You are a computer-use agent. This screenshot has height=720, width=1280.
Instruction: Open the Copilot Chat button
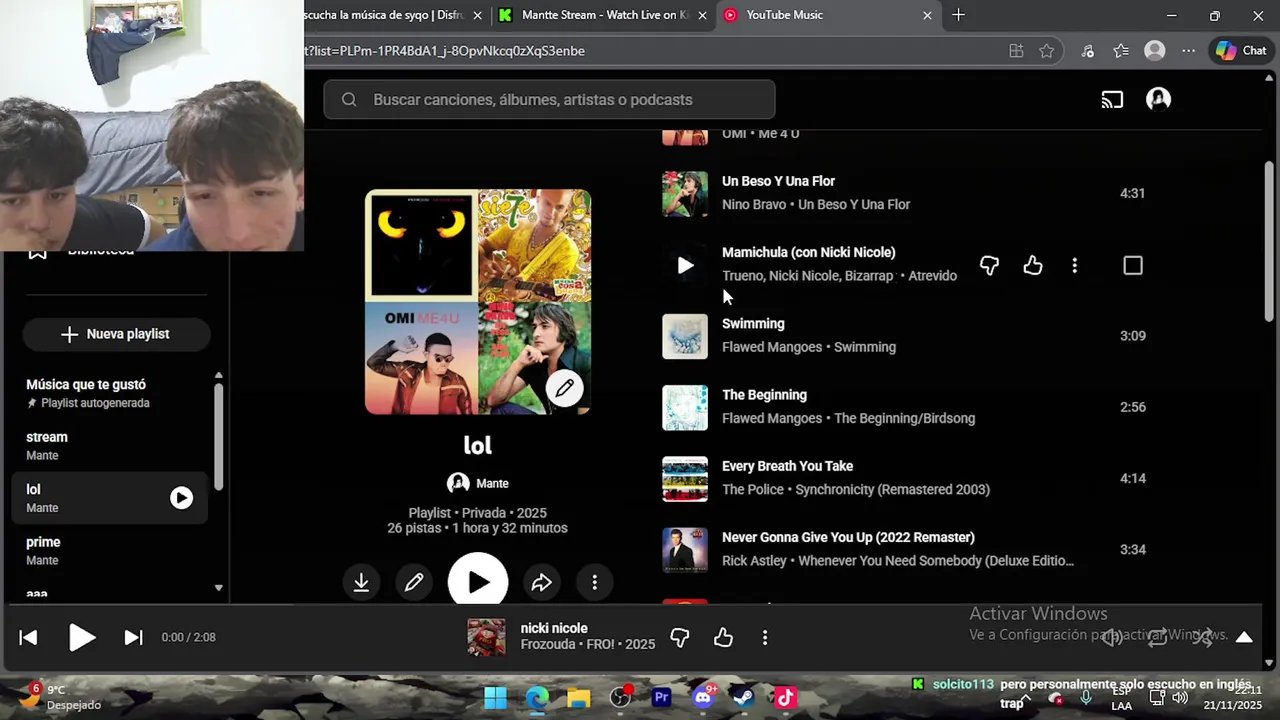(x=1241, y=51)
